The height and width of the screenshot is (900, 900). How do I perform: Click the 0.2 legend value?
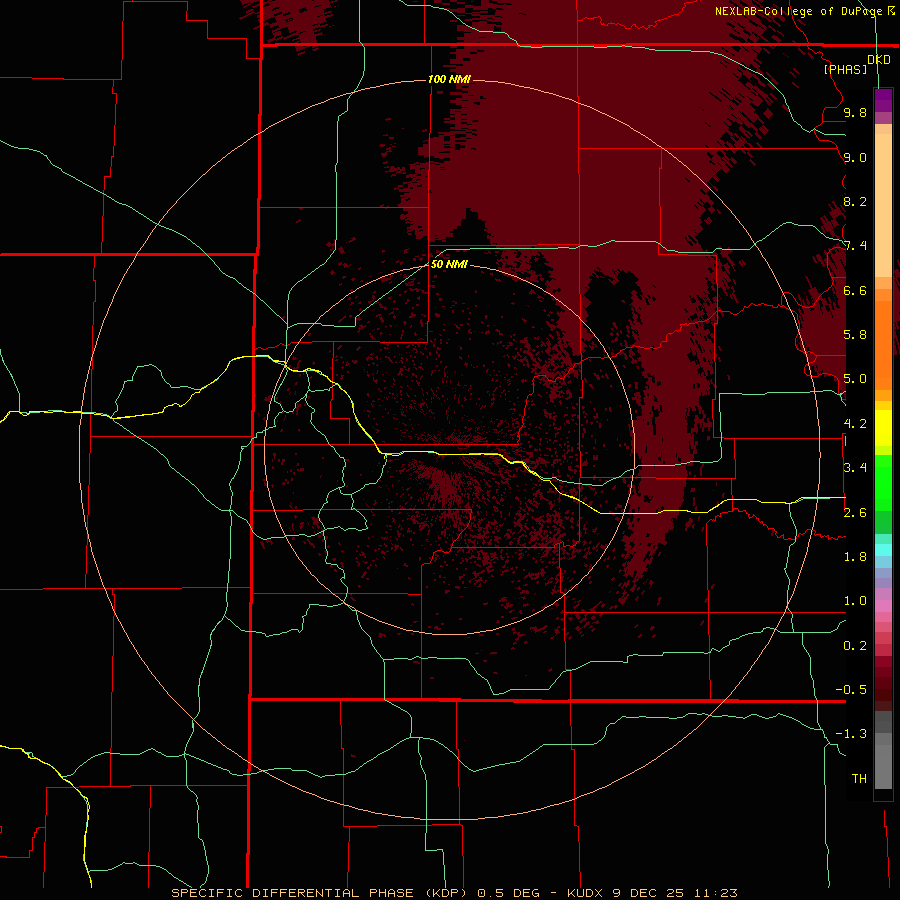pyautogui.click(x=855, y=646)
